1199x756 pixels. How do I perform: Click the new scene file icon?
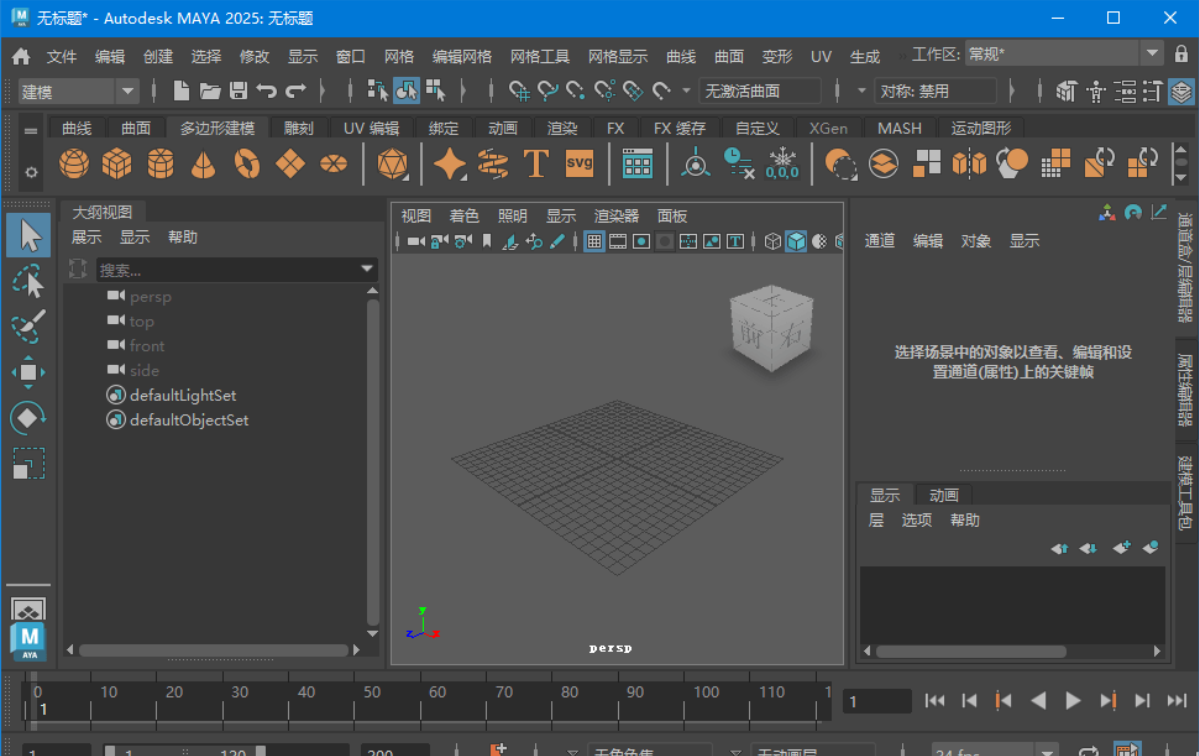point(181,91)
